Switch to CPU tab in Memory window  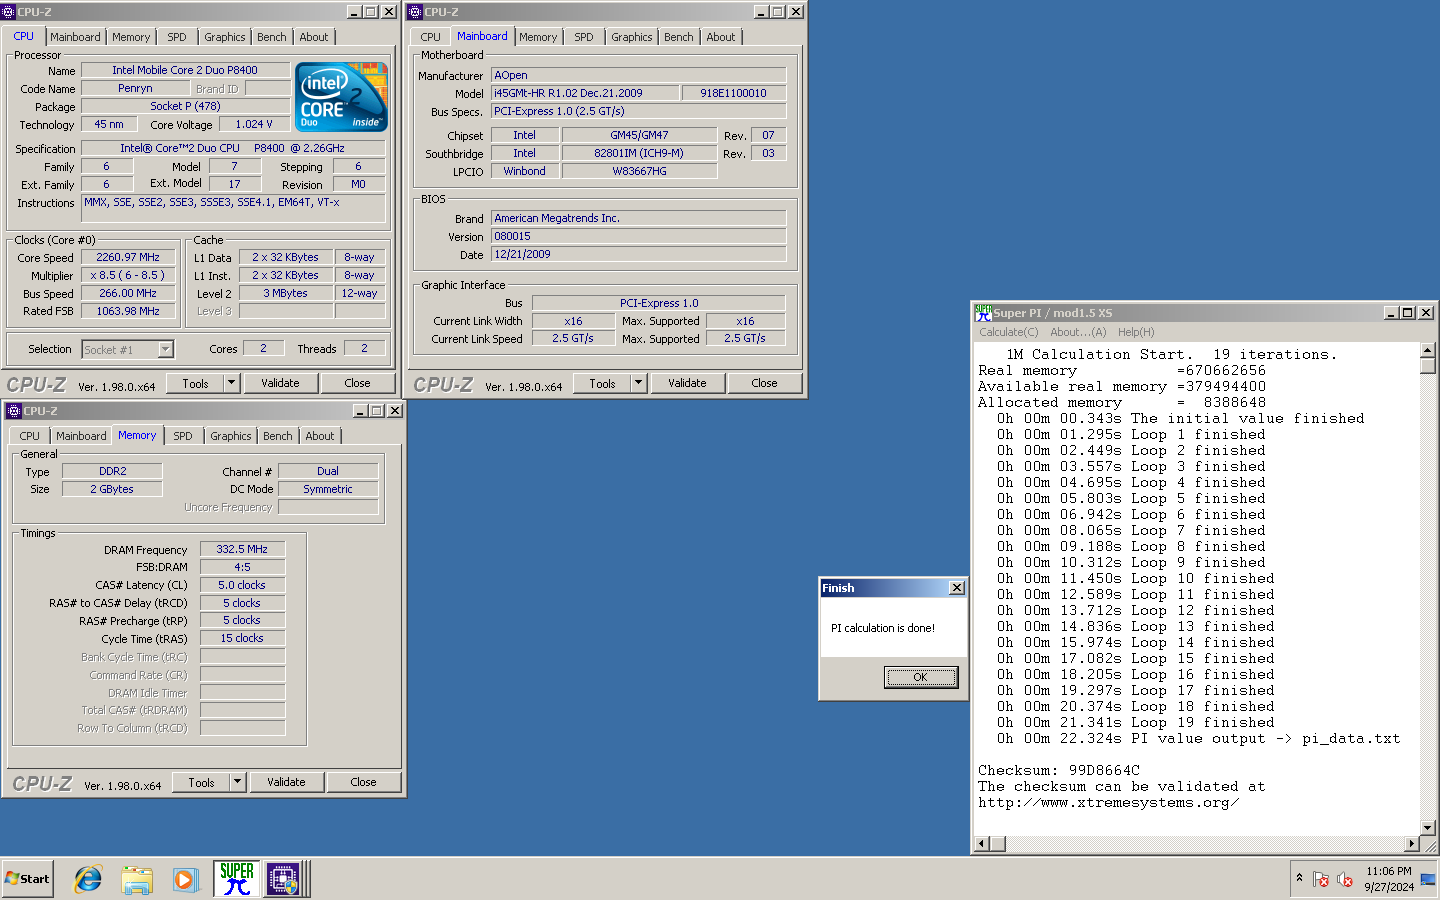click(x=30, y=436)
